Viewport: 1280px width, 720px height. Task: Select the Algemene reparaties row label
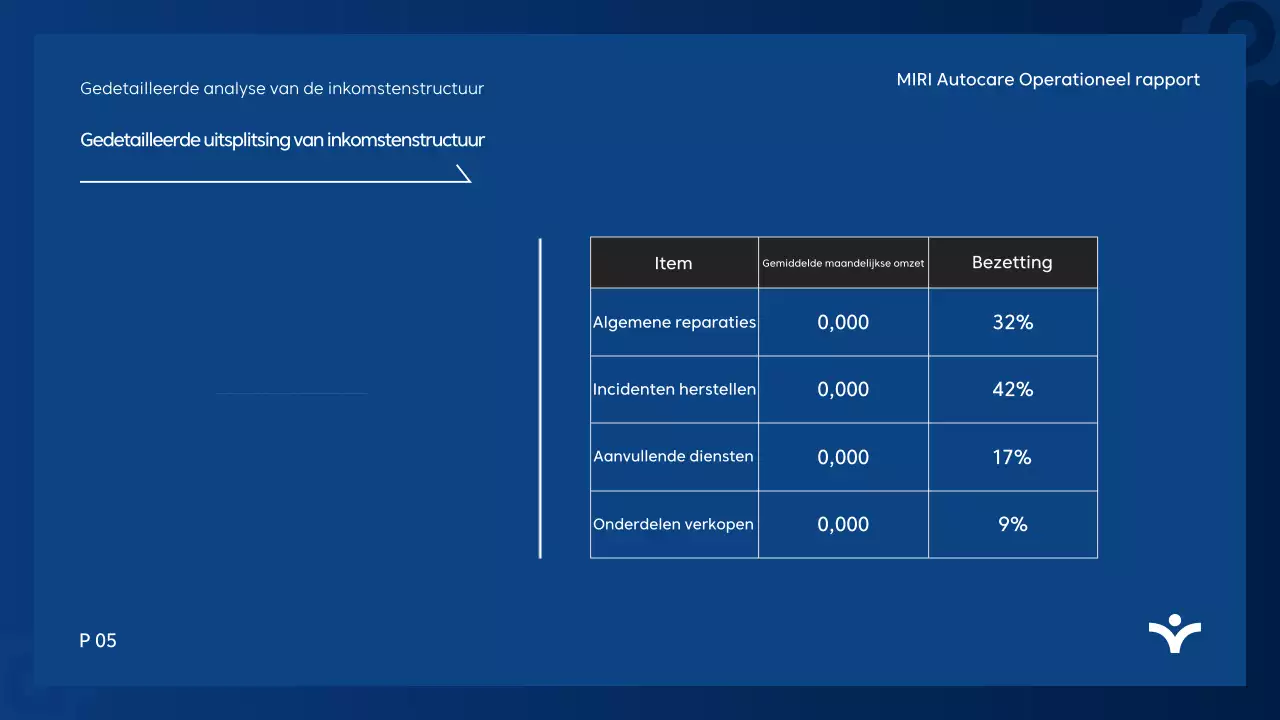tap(674, 322)
